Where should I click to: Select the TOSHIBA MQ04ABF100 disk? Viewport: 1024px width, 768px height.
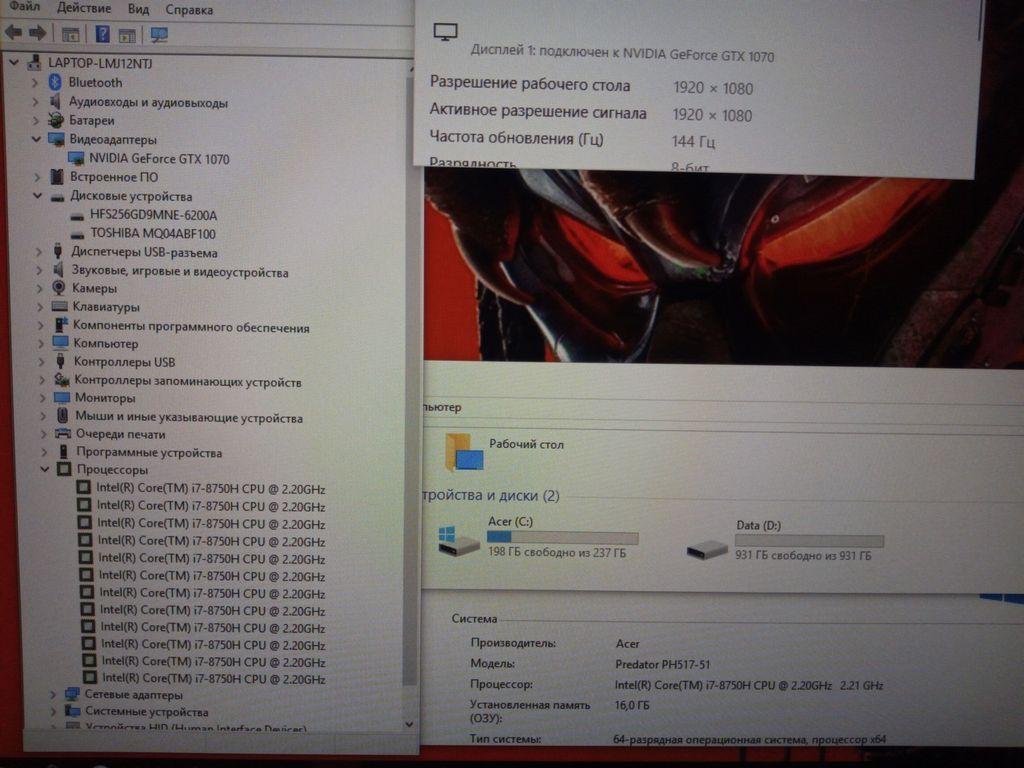coord(152,233)
